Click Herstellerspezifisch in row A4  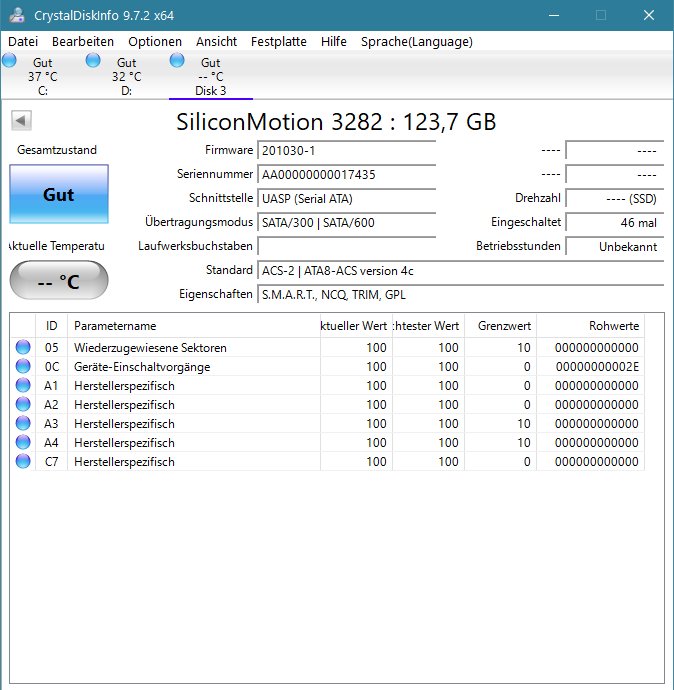click(124, 443)
